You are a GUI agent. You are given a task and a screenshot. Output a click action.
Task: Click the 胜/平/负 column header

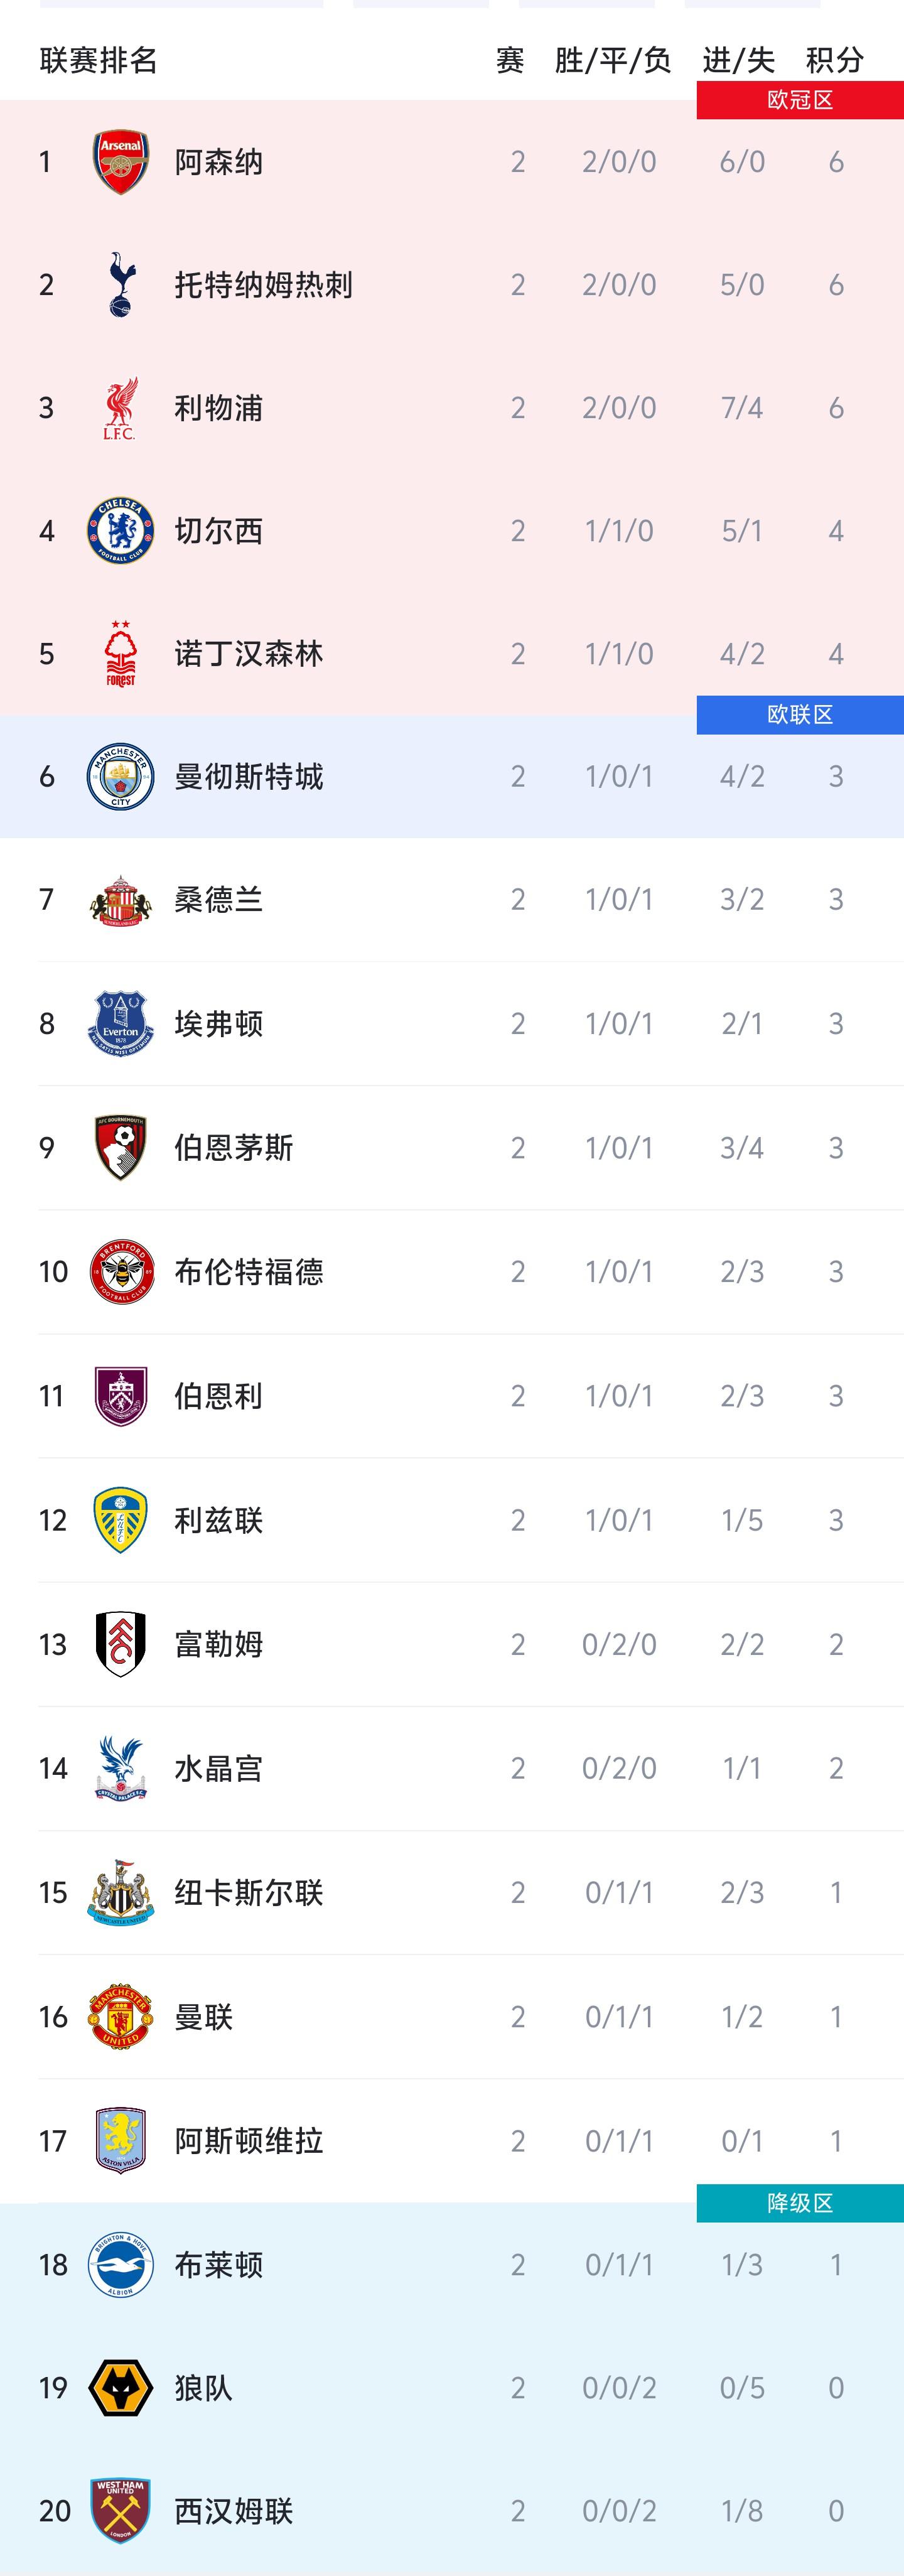point(613,60)
